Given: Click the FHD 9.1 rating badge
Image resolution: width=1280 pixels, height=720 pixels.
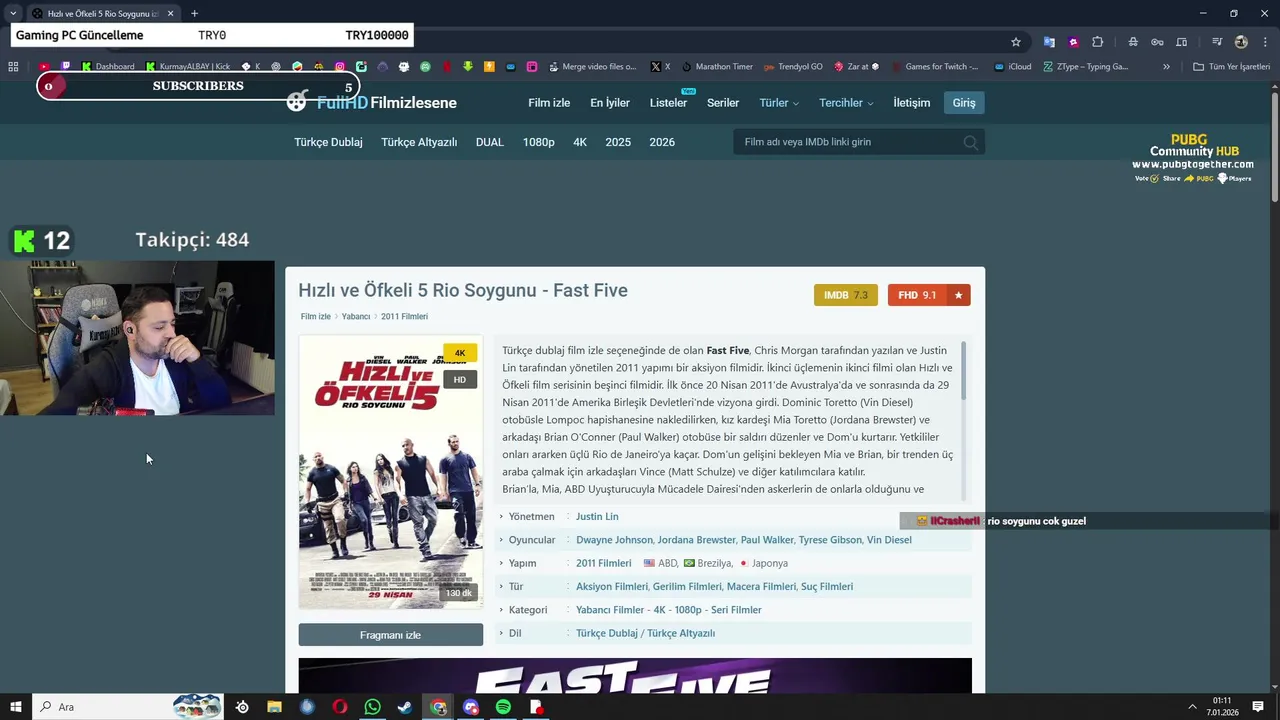Looking at the screenshot, I should pyautogui.click(x=917, y=295).
